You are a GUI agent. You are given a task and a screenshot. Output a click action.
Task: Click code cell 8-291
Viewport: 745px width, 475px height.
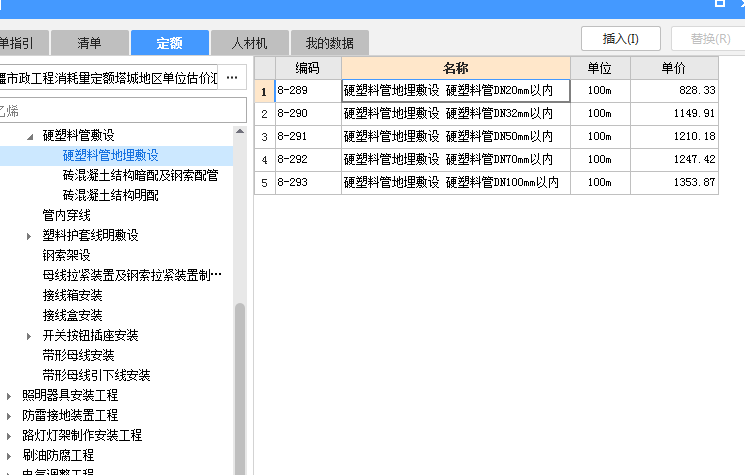(308, 136)
